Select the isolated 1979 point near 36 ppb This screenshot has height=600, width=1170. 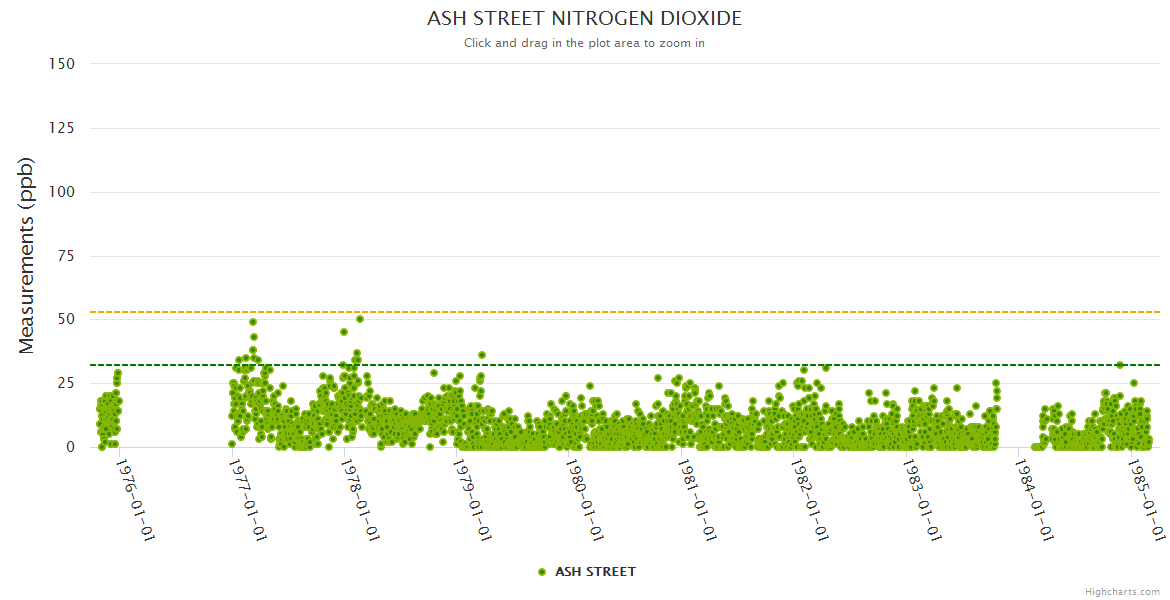click(x=482, y=355)
